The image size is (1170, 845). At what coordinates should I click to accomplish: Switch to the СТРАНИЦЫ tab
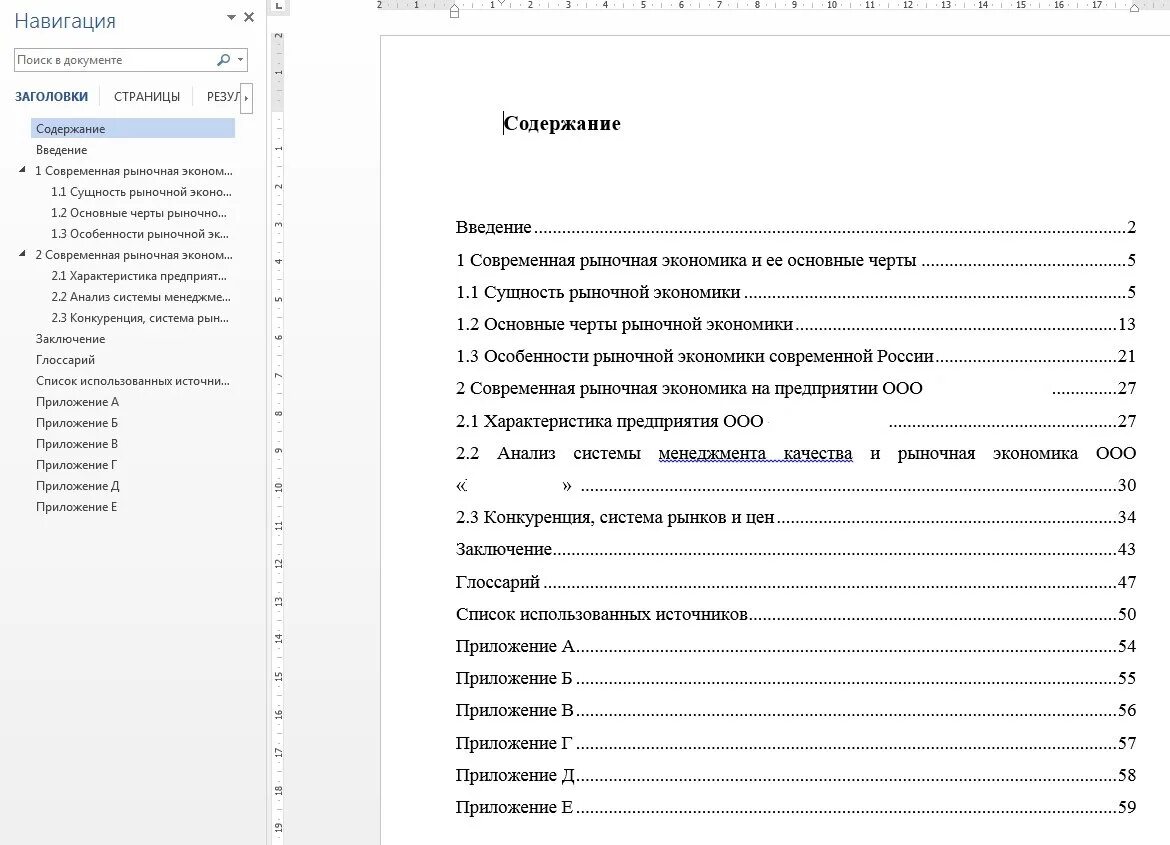pyautogui.click(x=147, y=96)
